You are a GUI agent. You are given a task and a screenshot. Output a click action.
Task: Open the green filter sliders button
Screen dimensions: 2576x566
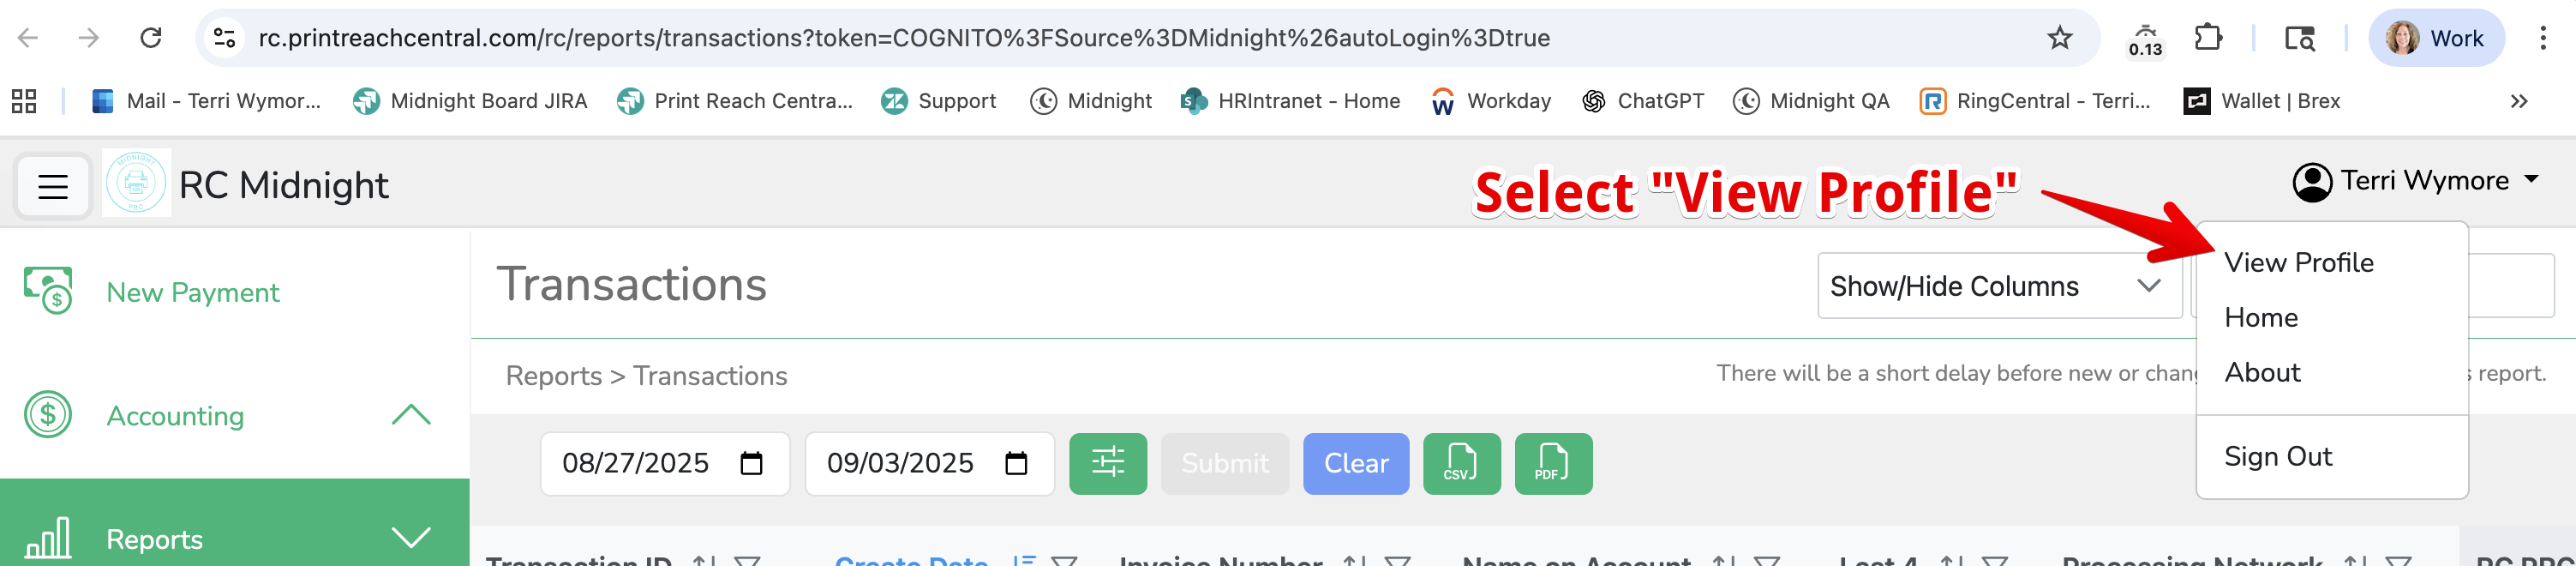point(1108,463)
